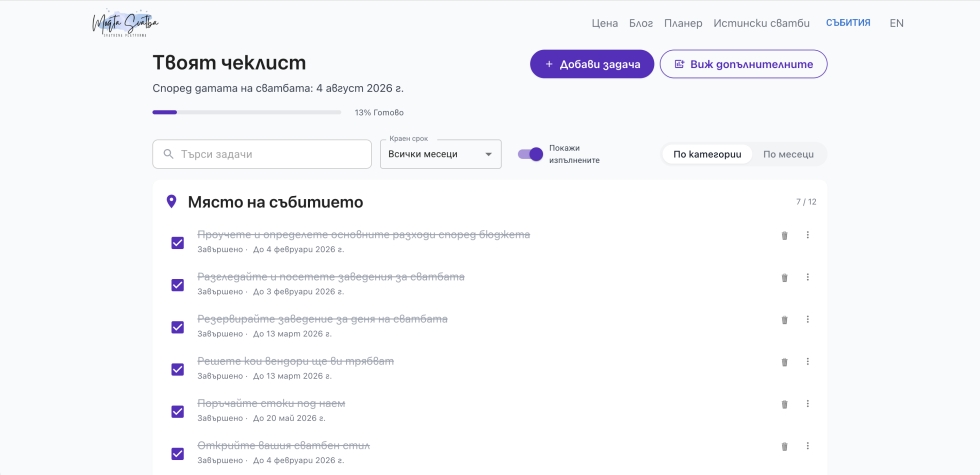Delete the 'Поръчайте стоки под наем' task
The width and height of the screenshot is (980, 475).
click(784, 404)
